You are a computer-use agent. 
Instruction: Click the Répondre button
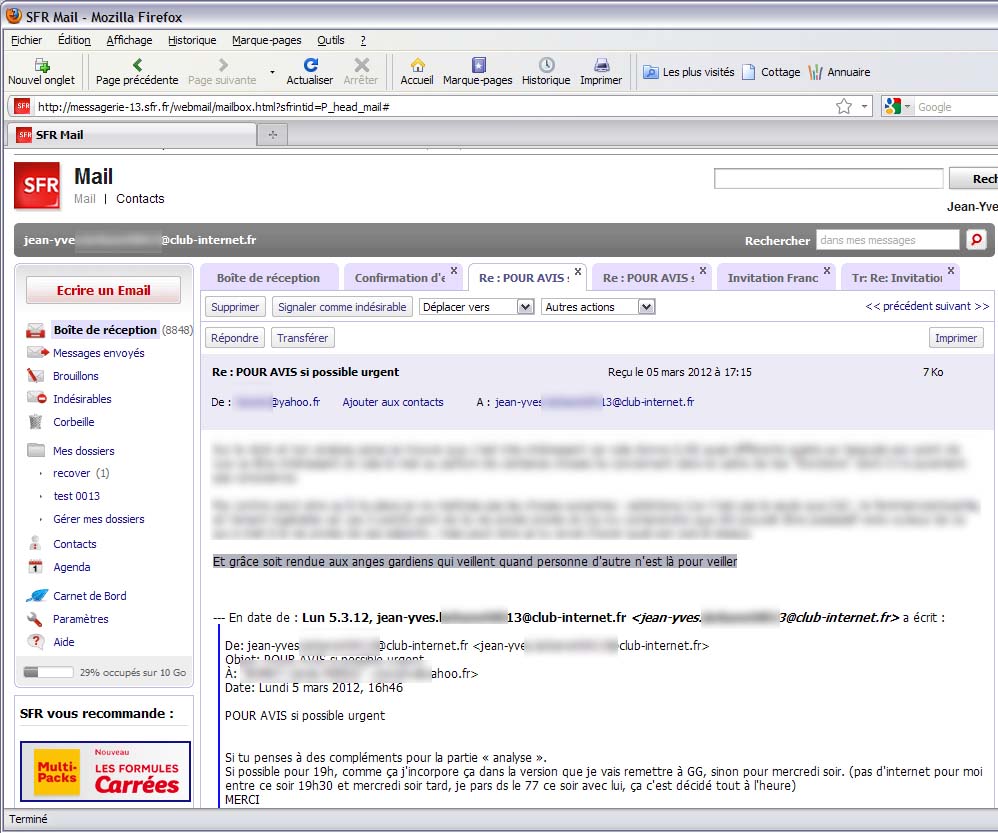234,338
